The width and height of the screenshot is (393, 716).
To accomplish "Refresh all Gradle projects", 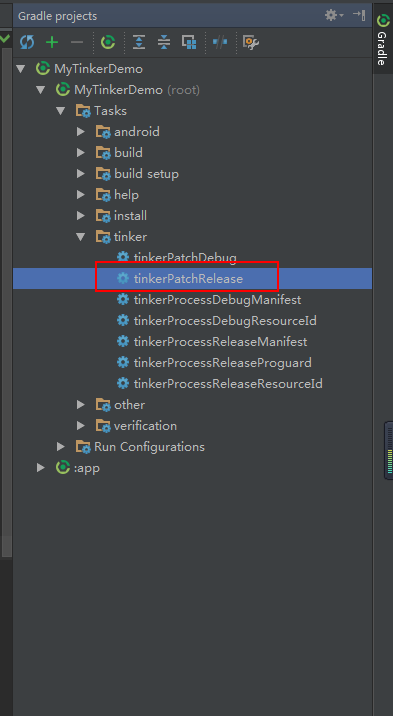I will click(27, 42).
